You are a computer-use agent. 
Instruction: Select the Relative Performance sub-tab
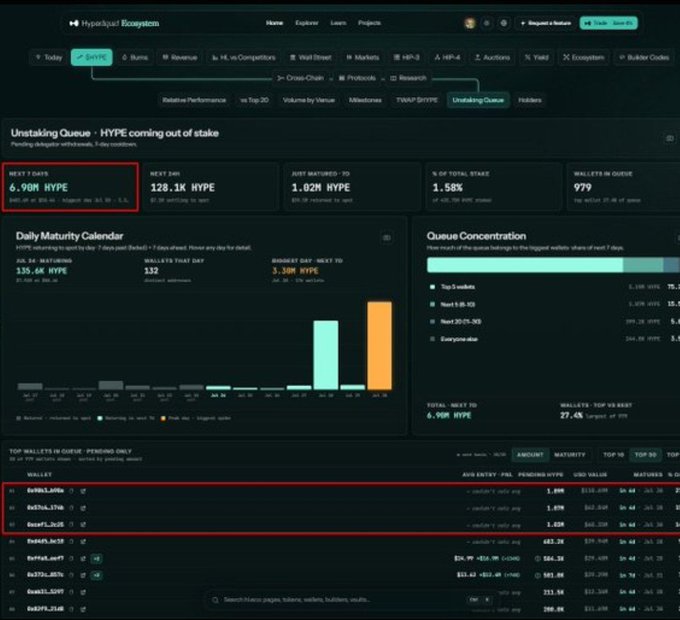(194, 100)
